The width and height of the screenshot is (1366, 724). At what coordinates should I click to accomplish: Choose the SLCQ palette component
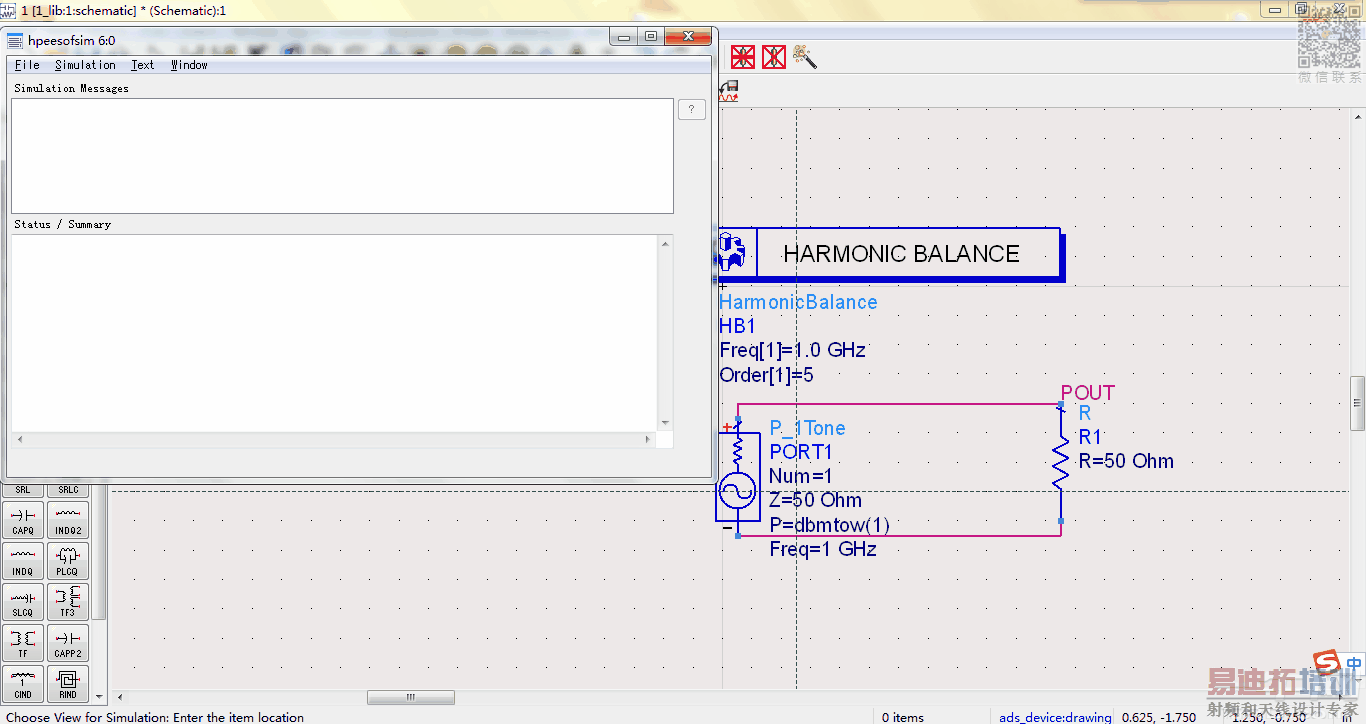(x=23, y=602)
